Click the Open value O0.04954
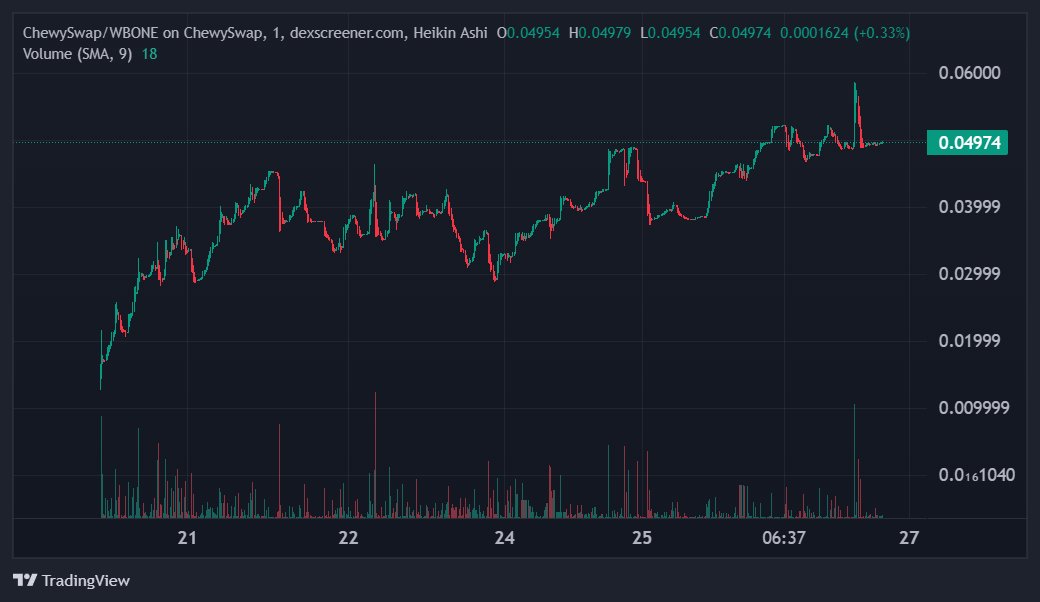 (x=528, y=33)
